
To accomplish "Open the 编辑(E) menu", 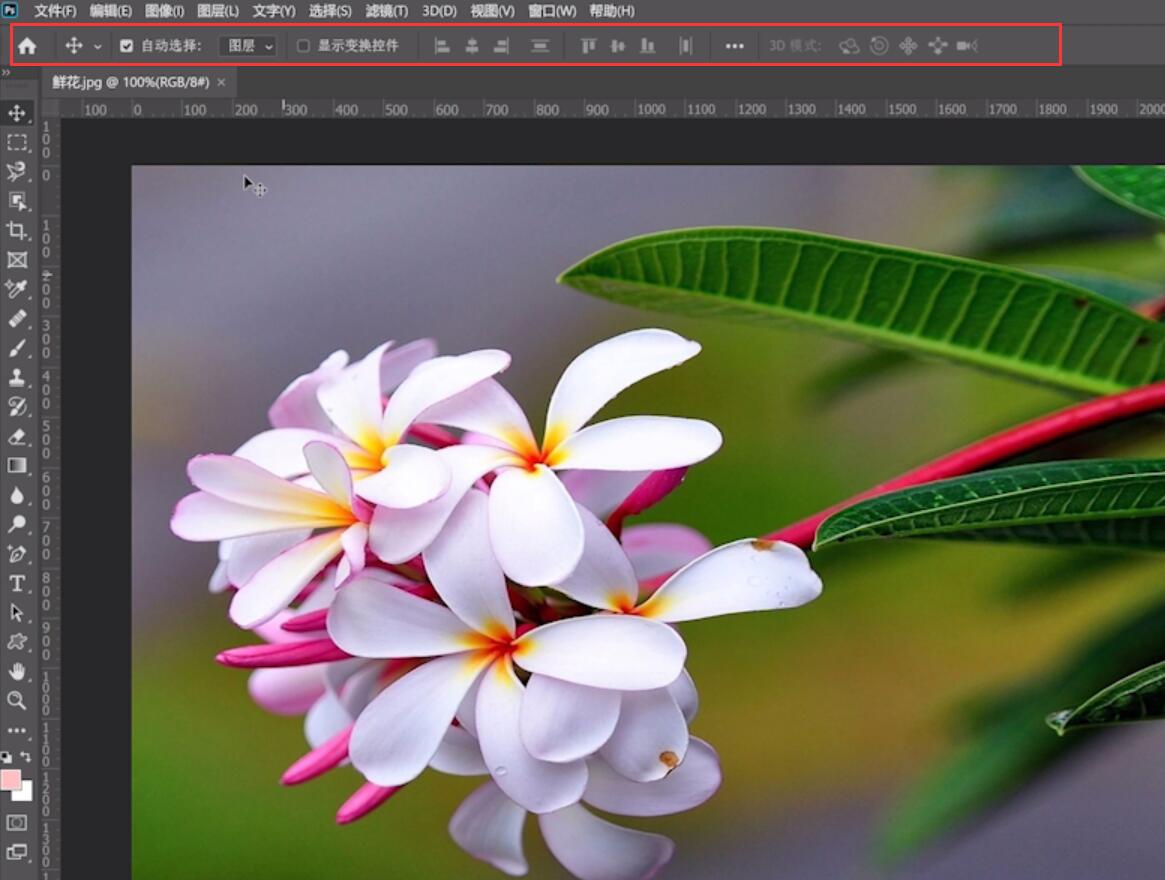I will (111, 11).
